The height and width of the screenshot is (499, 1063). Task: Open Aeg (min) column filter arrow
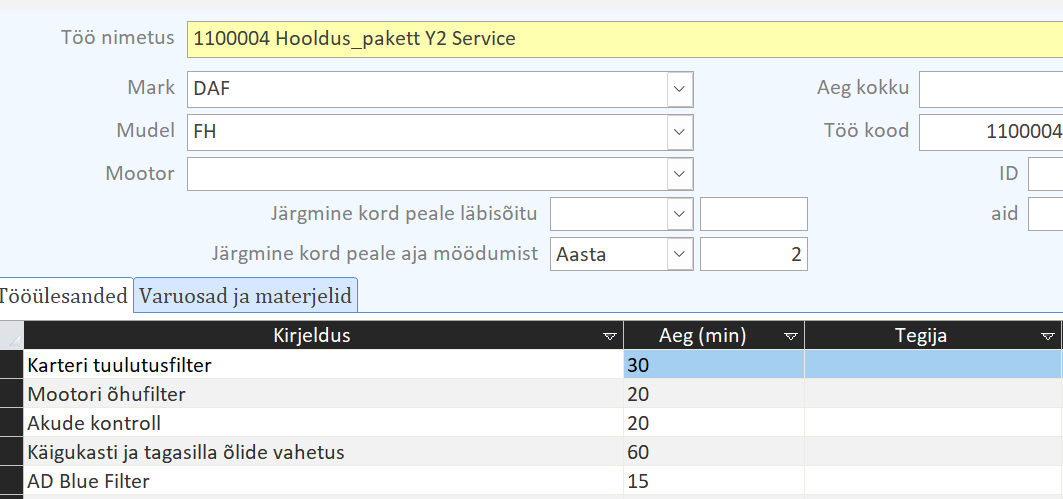(x=791, y=335)
